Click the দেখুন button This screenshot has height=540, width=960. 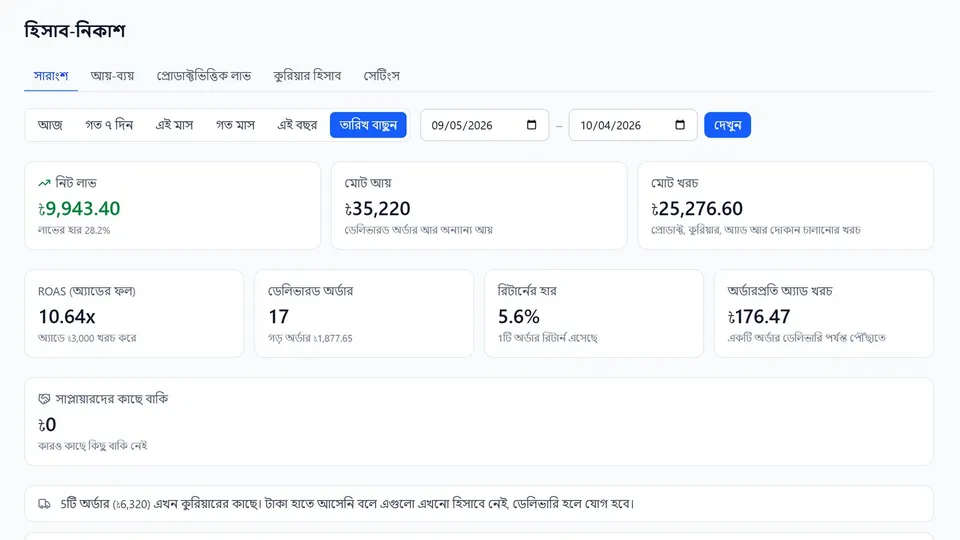[x=727, y=125]
